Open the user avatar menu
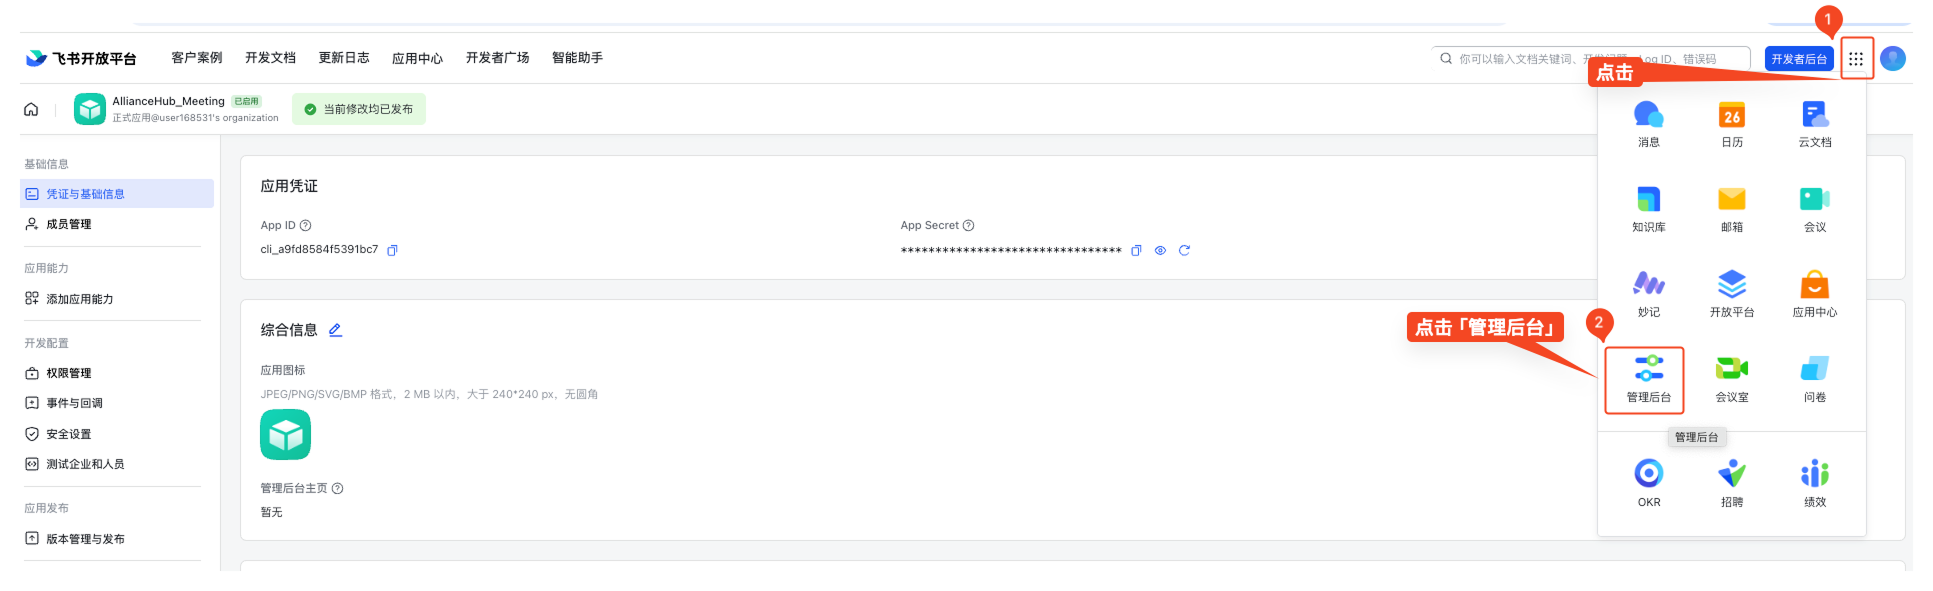 [x=1893, y=59]
